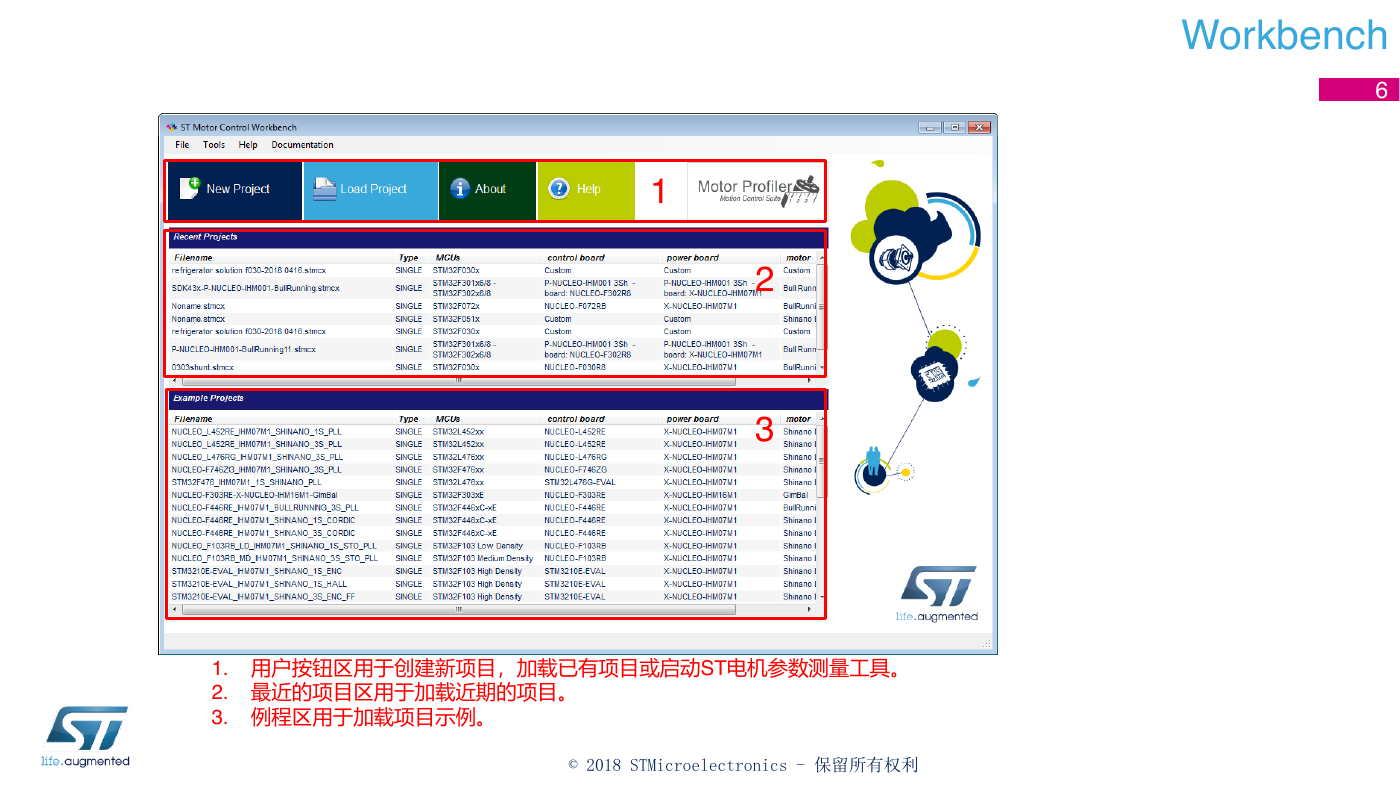Select the Noname.stmcx row with STM32F051x
The height and width of the screenshot is (788, 1400).
click(x=493, y=319)
